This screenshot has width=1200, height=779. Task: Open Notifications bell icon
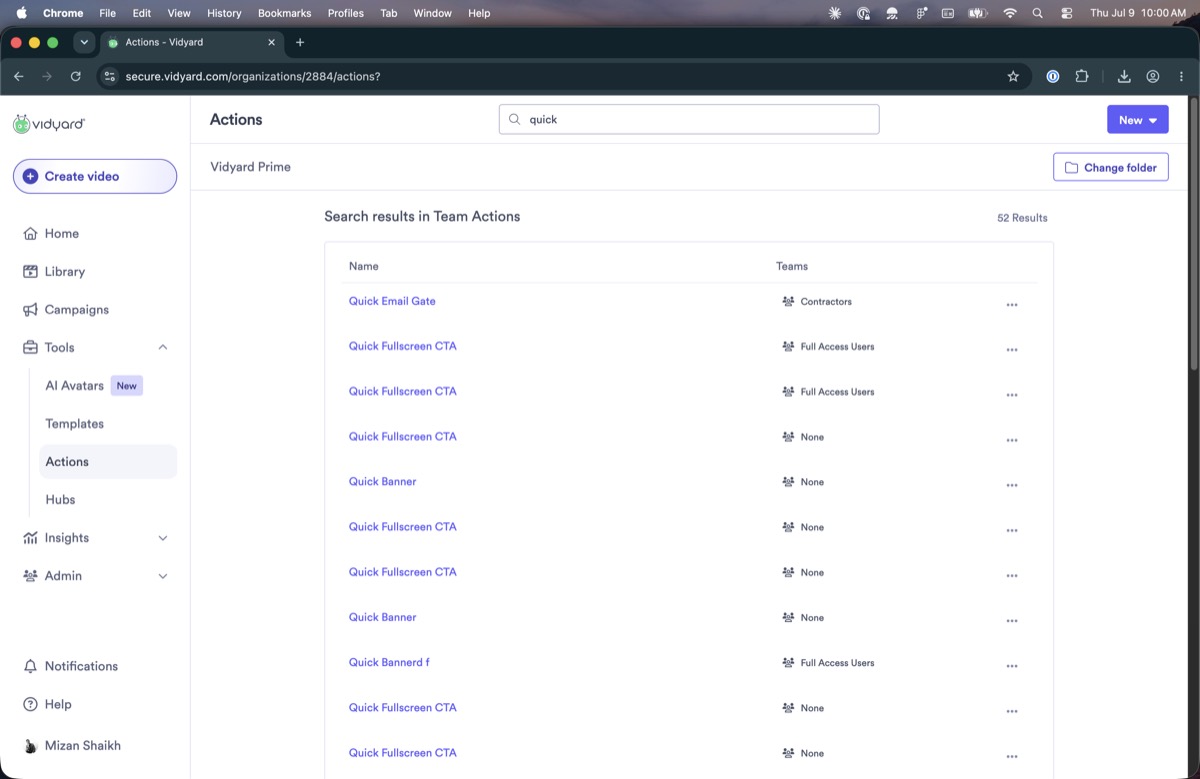point(30,666)
